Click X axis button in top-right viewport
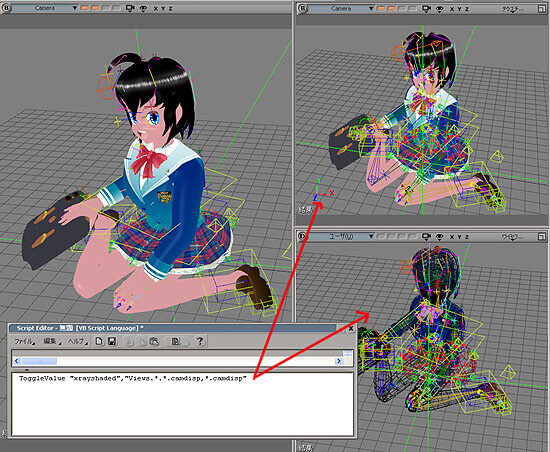Viewport: 550px width, 452px height. tap(452, 9)
